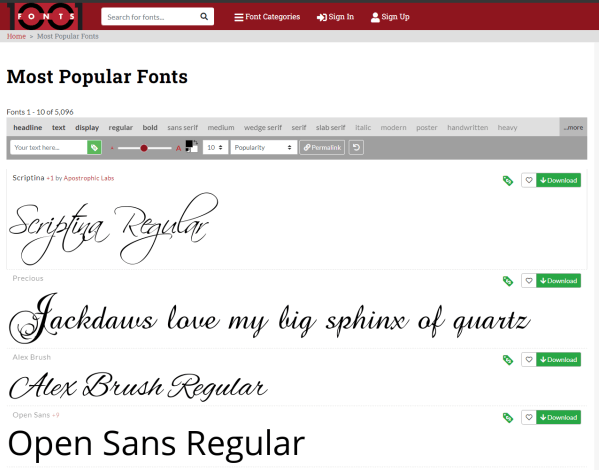Open the fonts per page dropdown
The width and height of the screenshot is (599, 470).
tap(215, 147)
